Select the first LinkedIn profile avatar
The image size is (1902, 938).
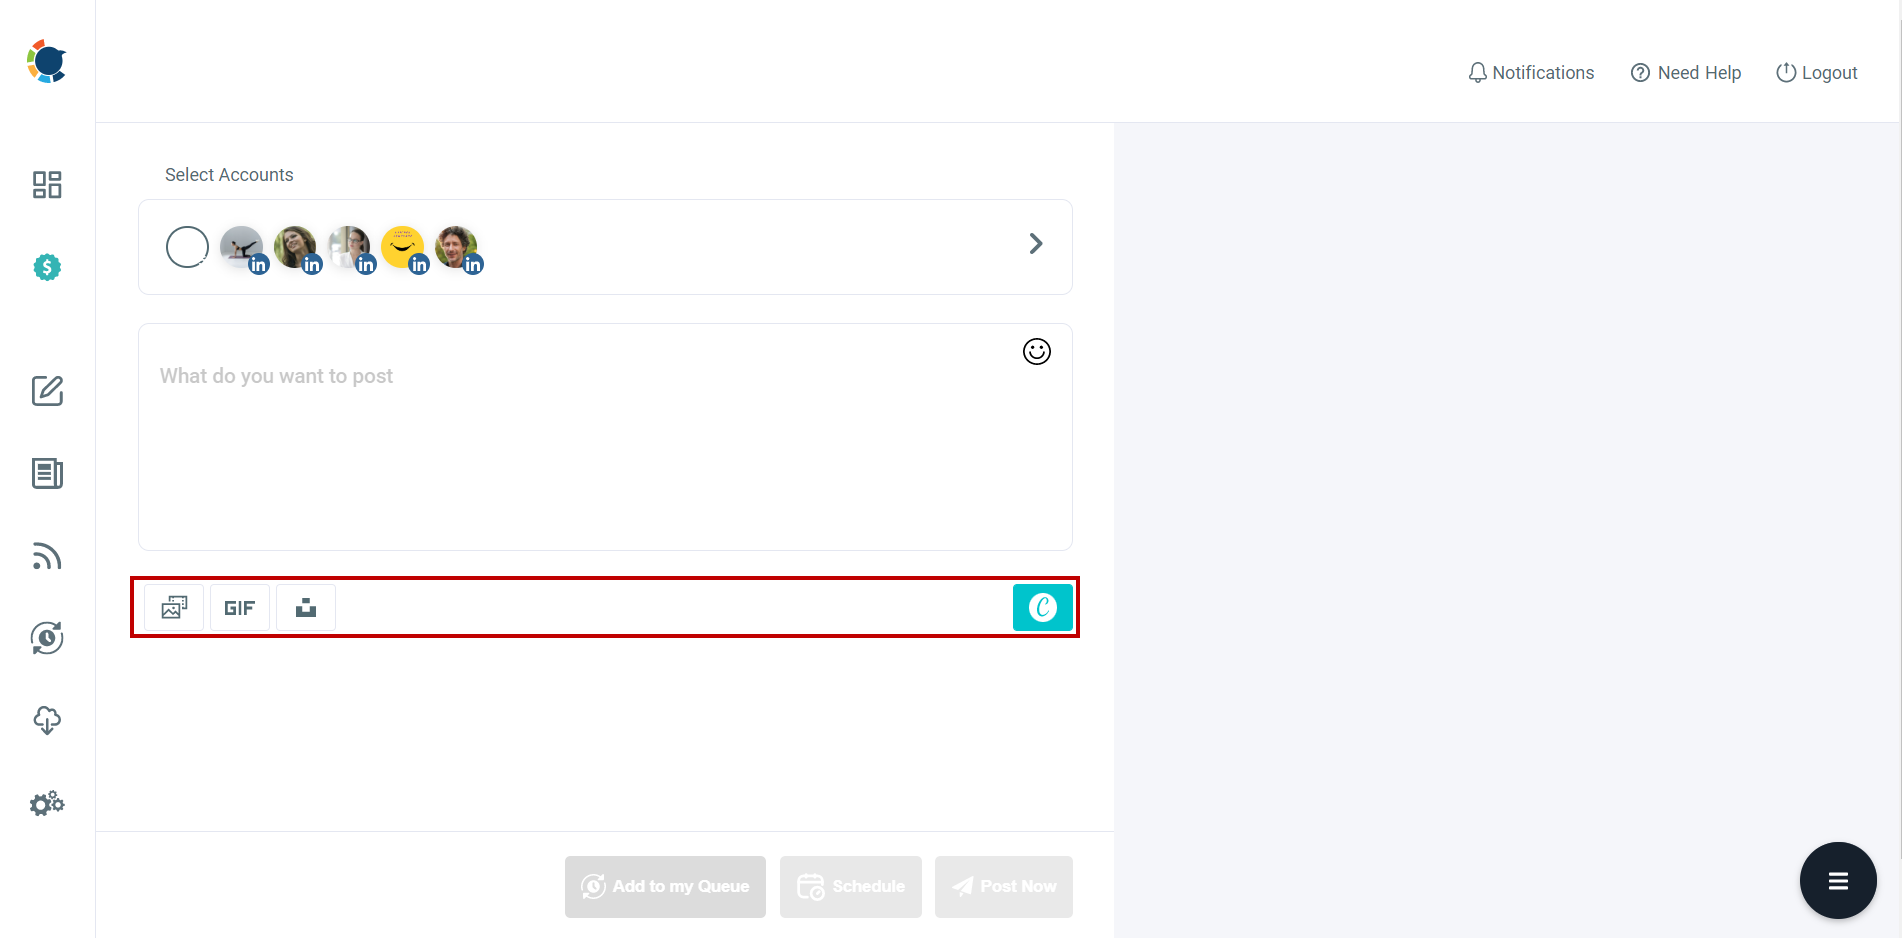pyautogui.click(x=241, y=246)
